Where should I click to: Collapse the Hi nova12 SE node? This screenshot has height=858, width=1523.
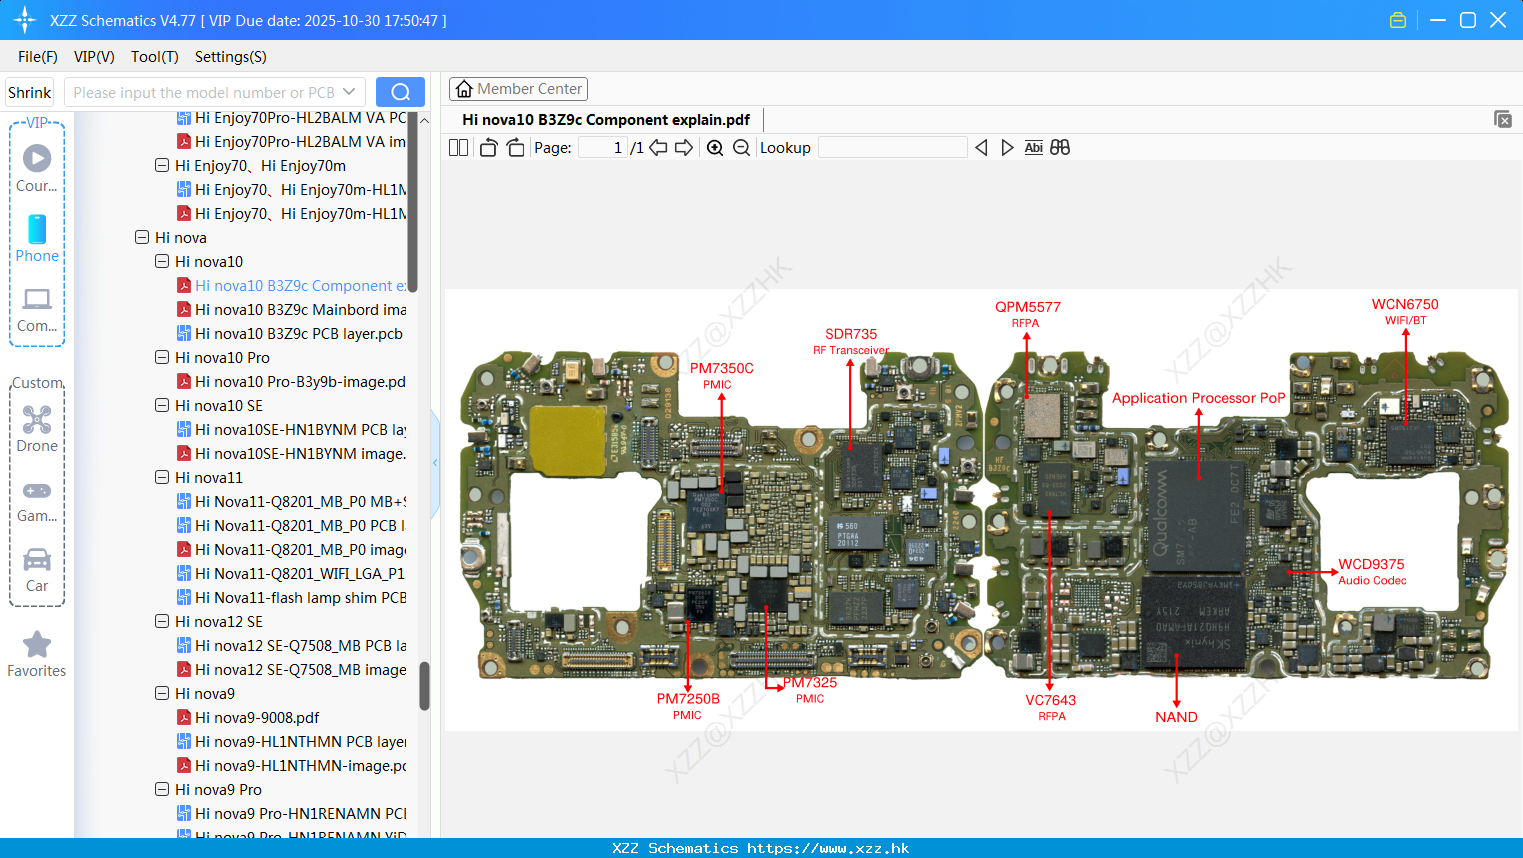(x=162, y=621)
